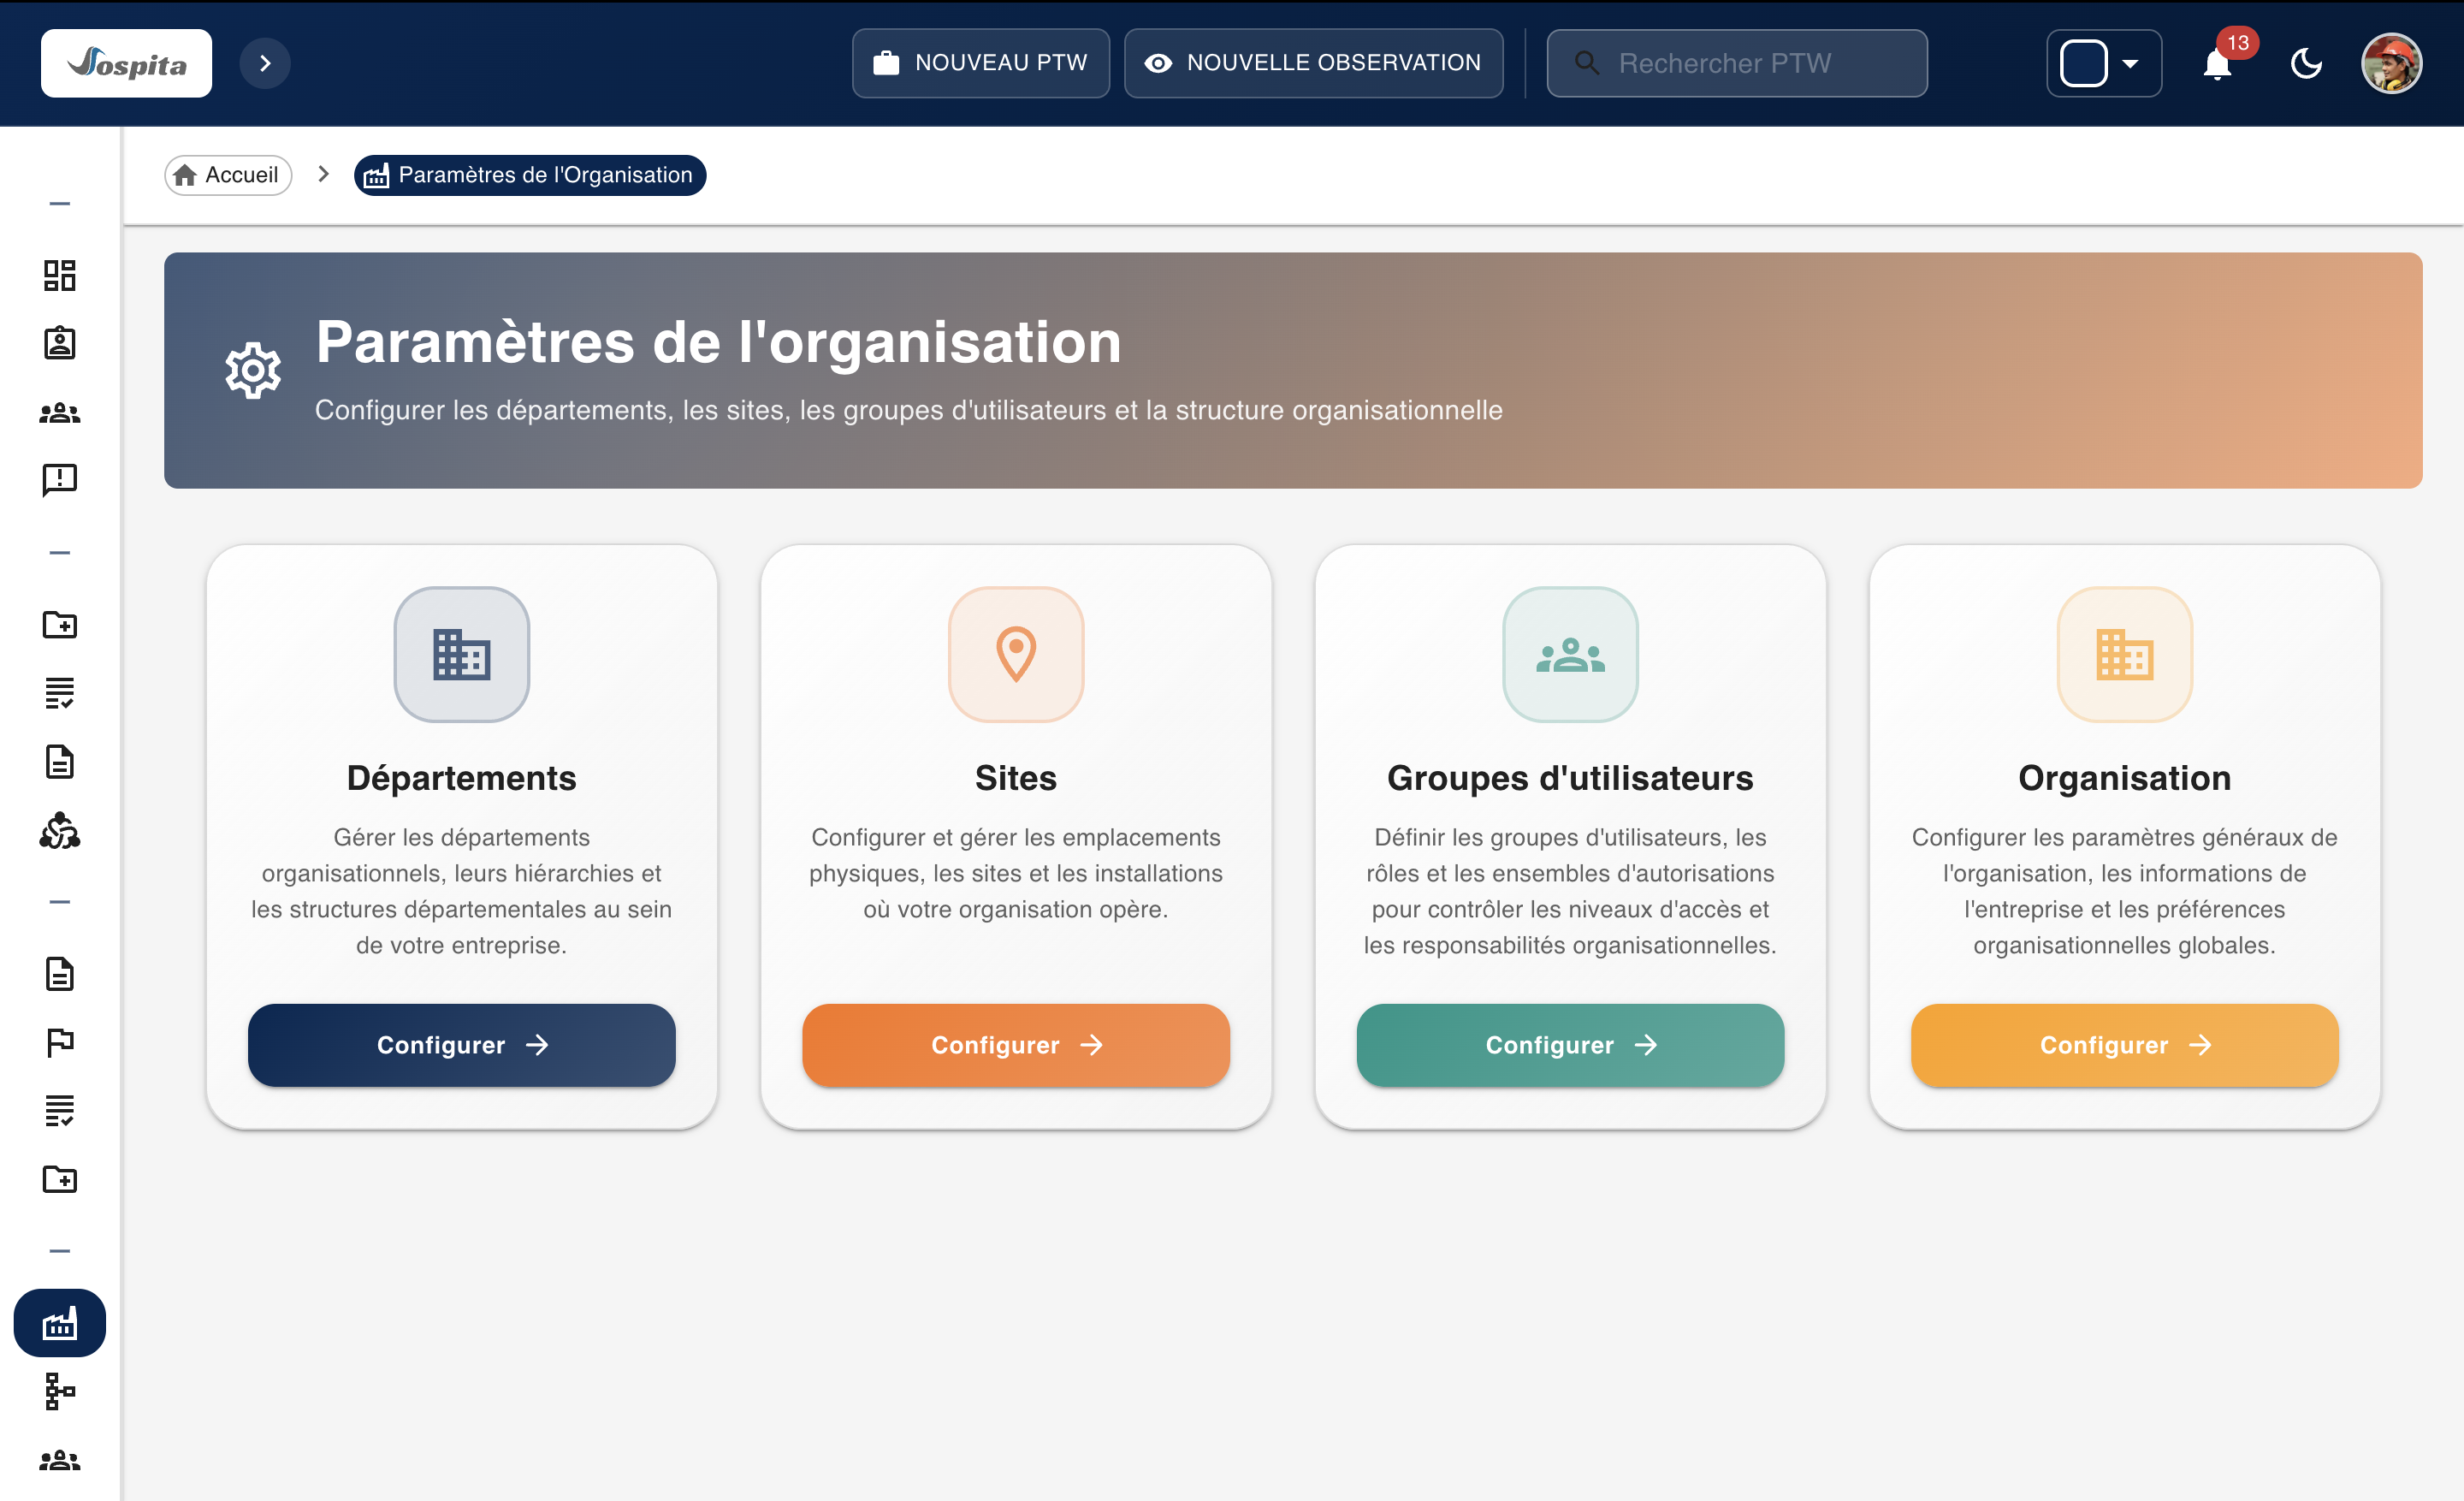The height and width of the screenshot is (1501, 2464).
Task: Go to Accueil breadcrumb
Action: click(228, 175)
